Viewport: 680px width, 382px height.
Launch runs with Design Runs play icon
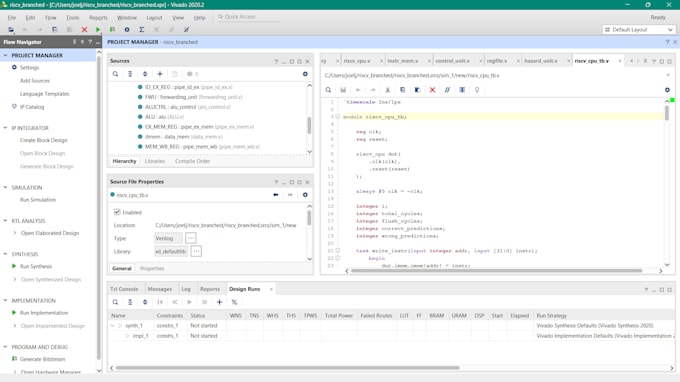click(x=190, y=302)
